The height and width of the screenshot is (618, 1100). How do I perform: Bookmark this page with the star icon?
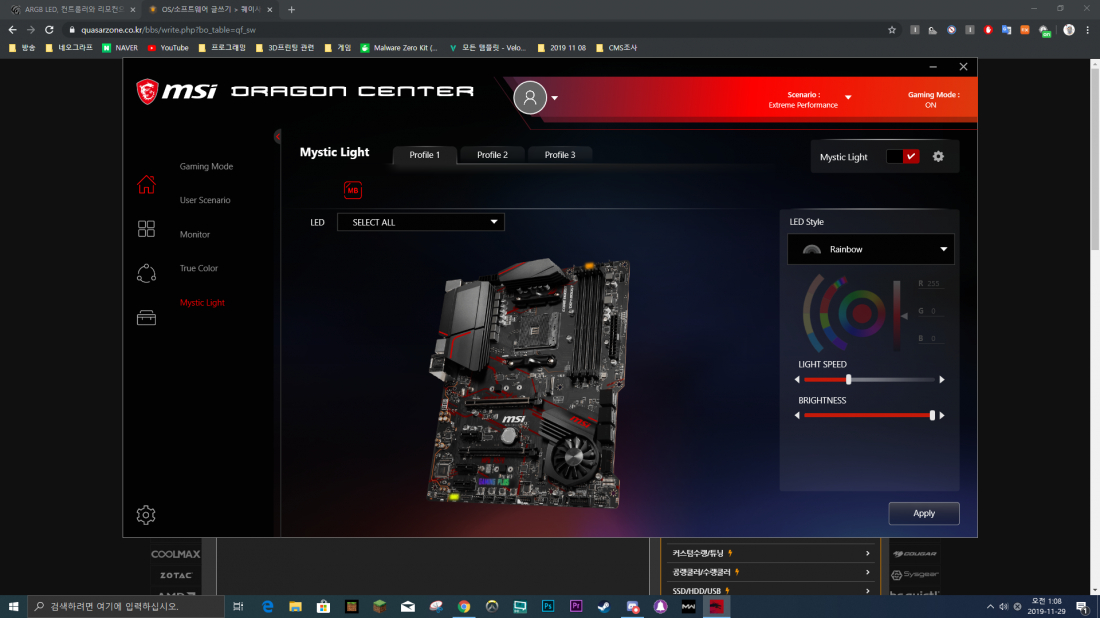point(892,30)
